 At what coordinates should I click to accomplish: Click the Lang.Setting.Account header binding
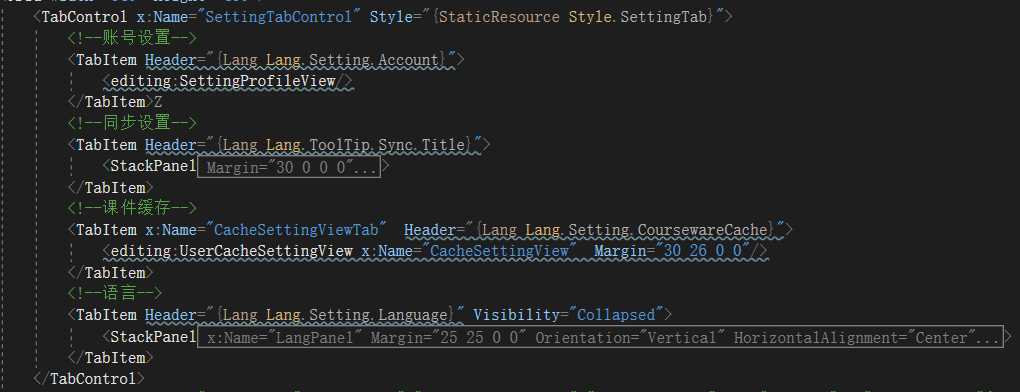click(x=332, y=60)
